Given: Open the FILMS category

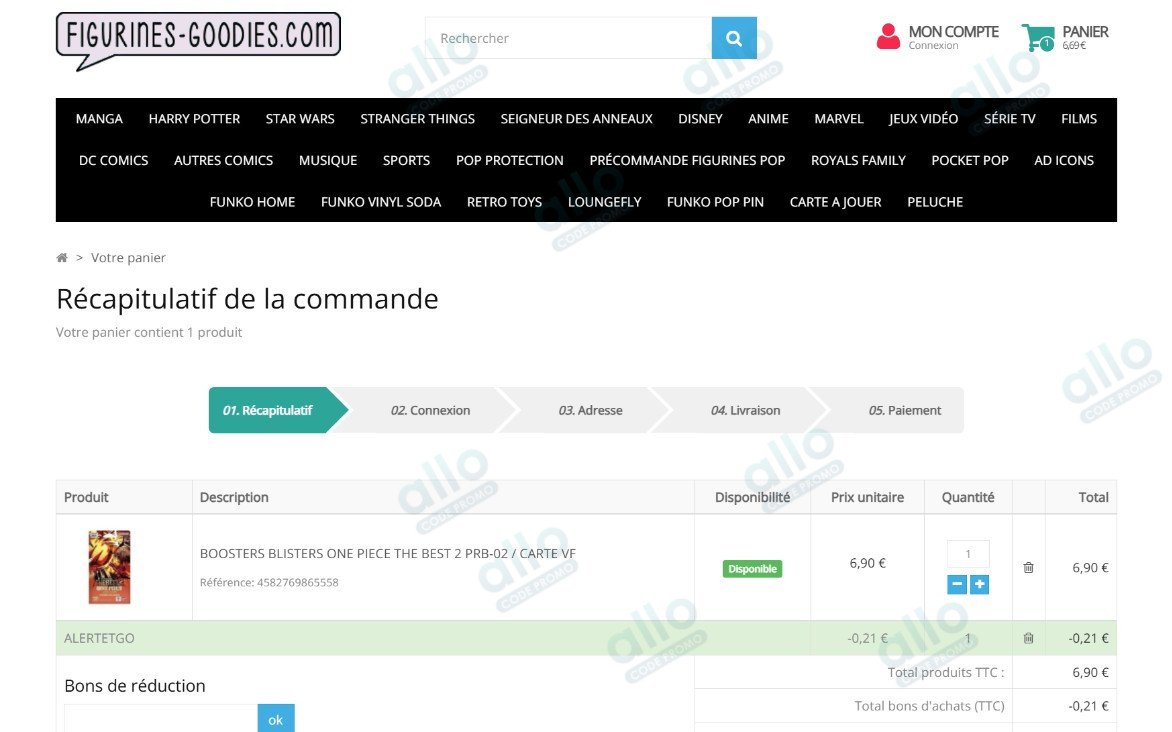Looking at the screenshot, I should coord(1079,119).
